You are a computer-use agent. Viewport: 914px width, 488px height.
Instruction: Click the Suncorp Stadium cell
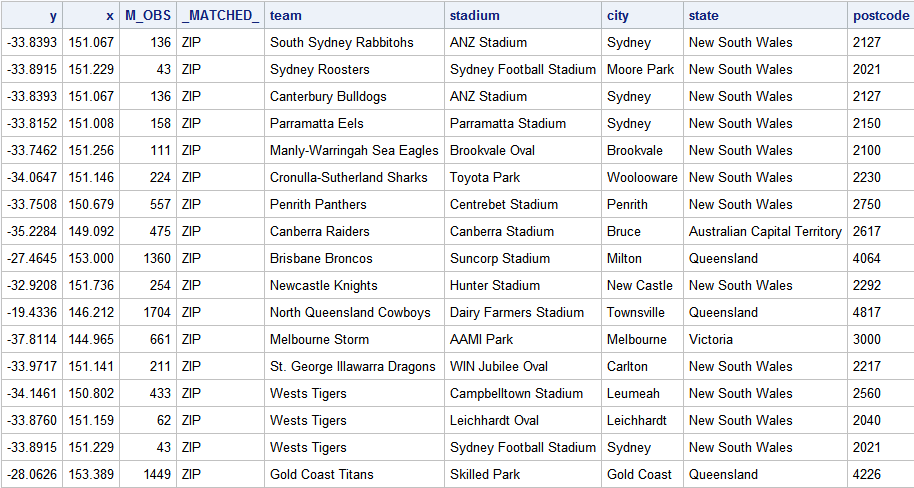click(x=500, y=258)
